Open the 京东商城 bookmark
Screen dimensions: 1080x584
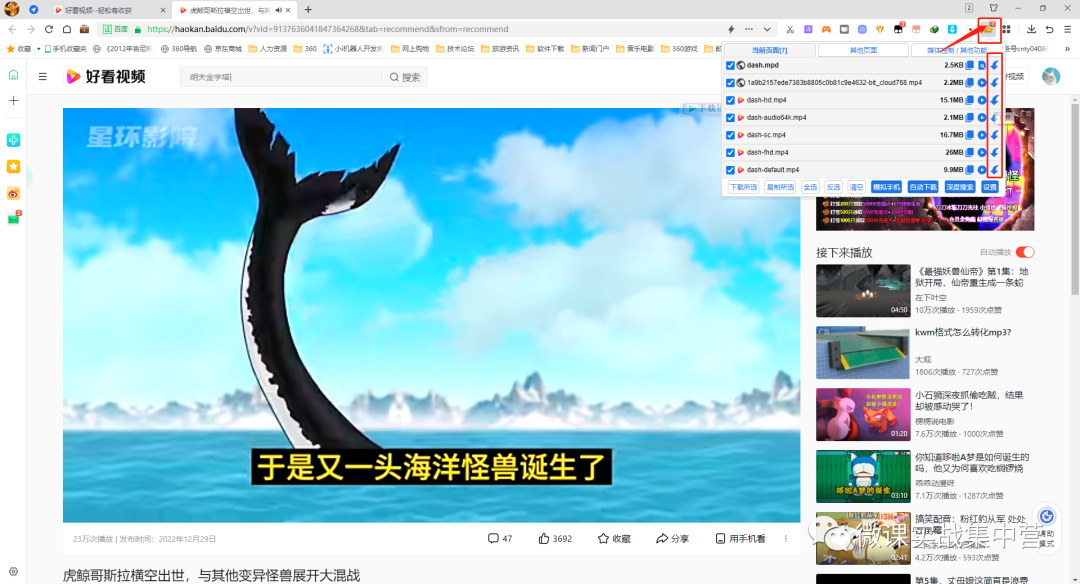223,49
